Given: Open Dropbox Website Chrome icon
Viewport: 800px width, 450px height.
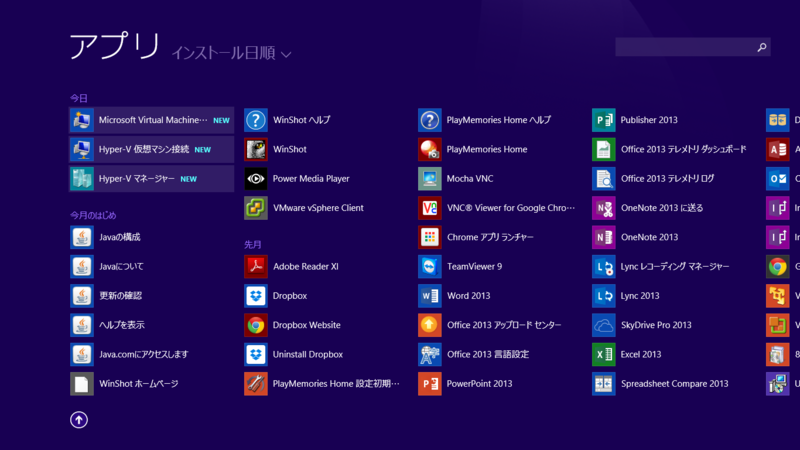Looking at the screenshot, I should (256, 325).
